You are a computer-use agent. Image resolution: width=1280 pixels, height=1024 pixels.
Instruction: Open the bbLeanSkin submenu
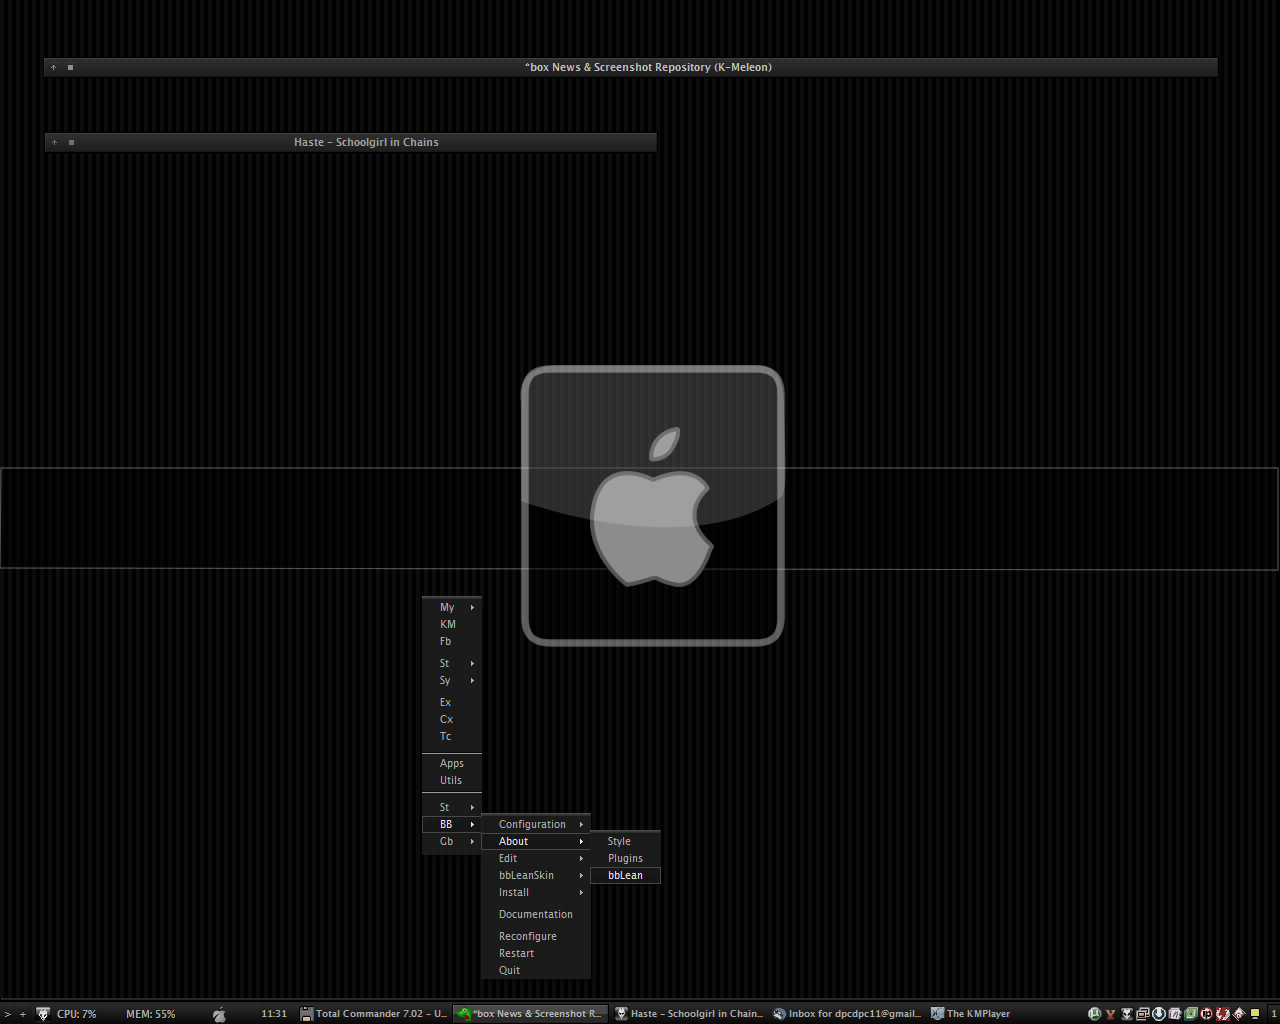pos(536,875)
